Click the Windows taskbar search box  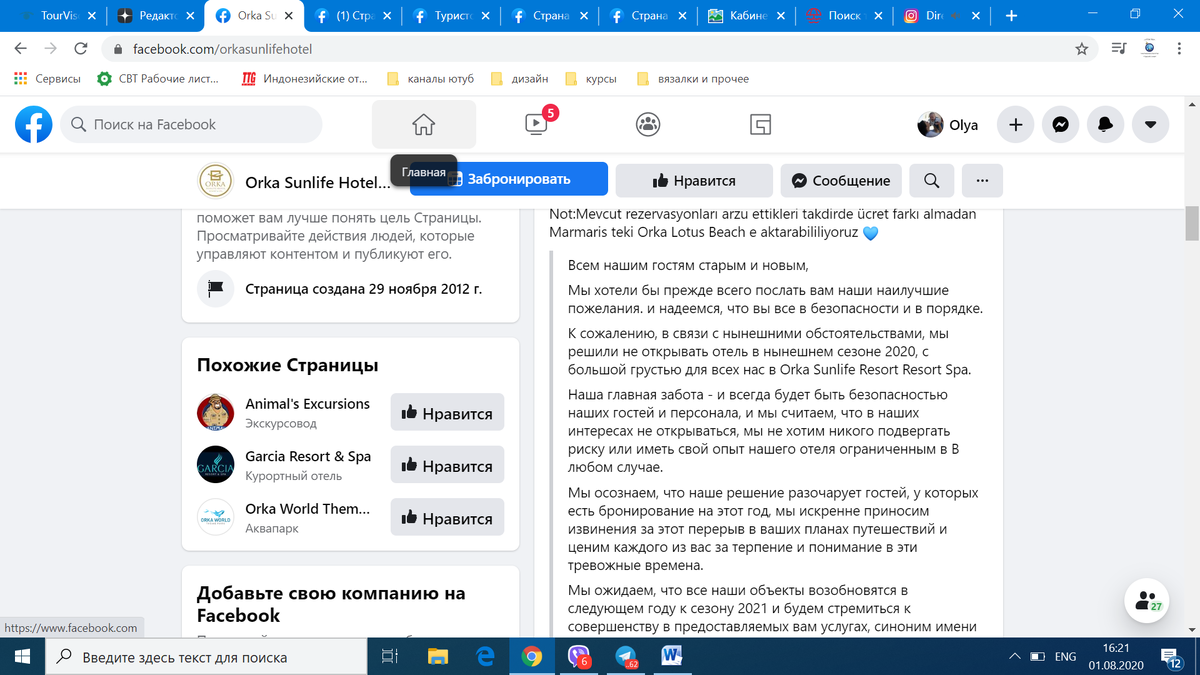207,657
